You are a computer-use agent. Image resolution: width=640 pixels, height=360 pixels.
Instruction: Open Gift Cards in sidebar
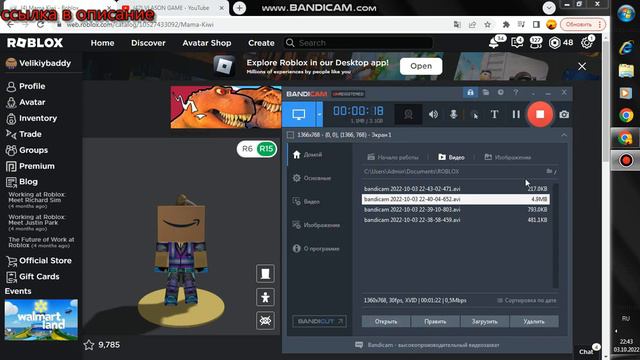(33, 276)
